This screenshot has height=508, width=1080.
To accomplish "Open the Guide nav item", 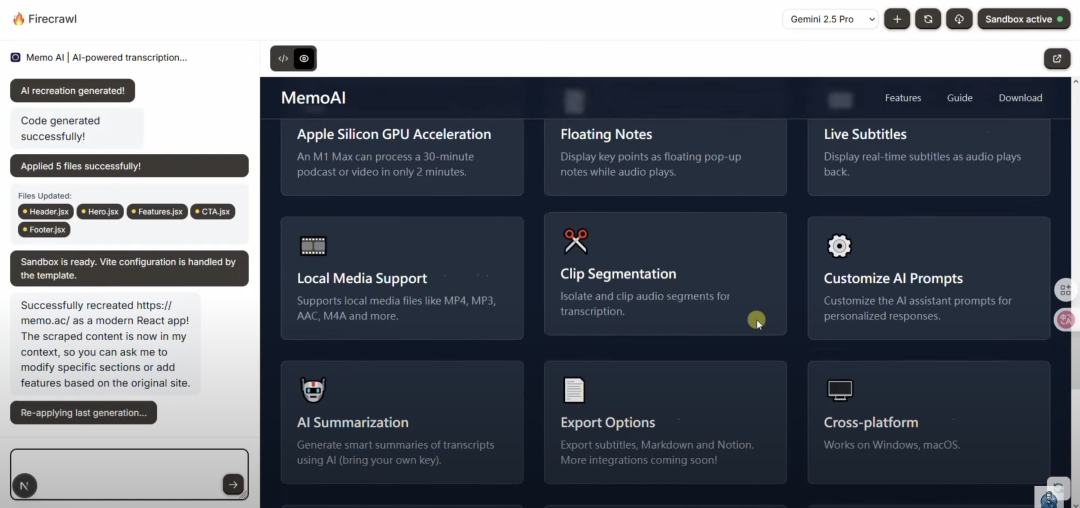I will [x=960, y=98].
